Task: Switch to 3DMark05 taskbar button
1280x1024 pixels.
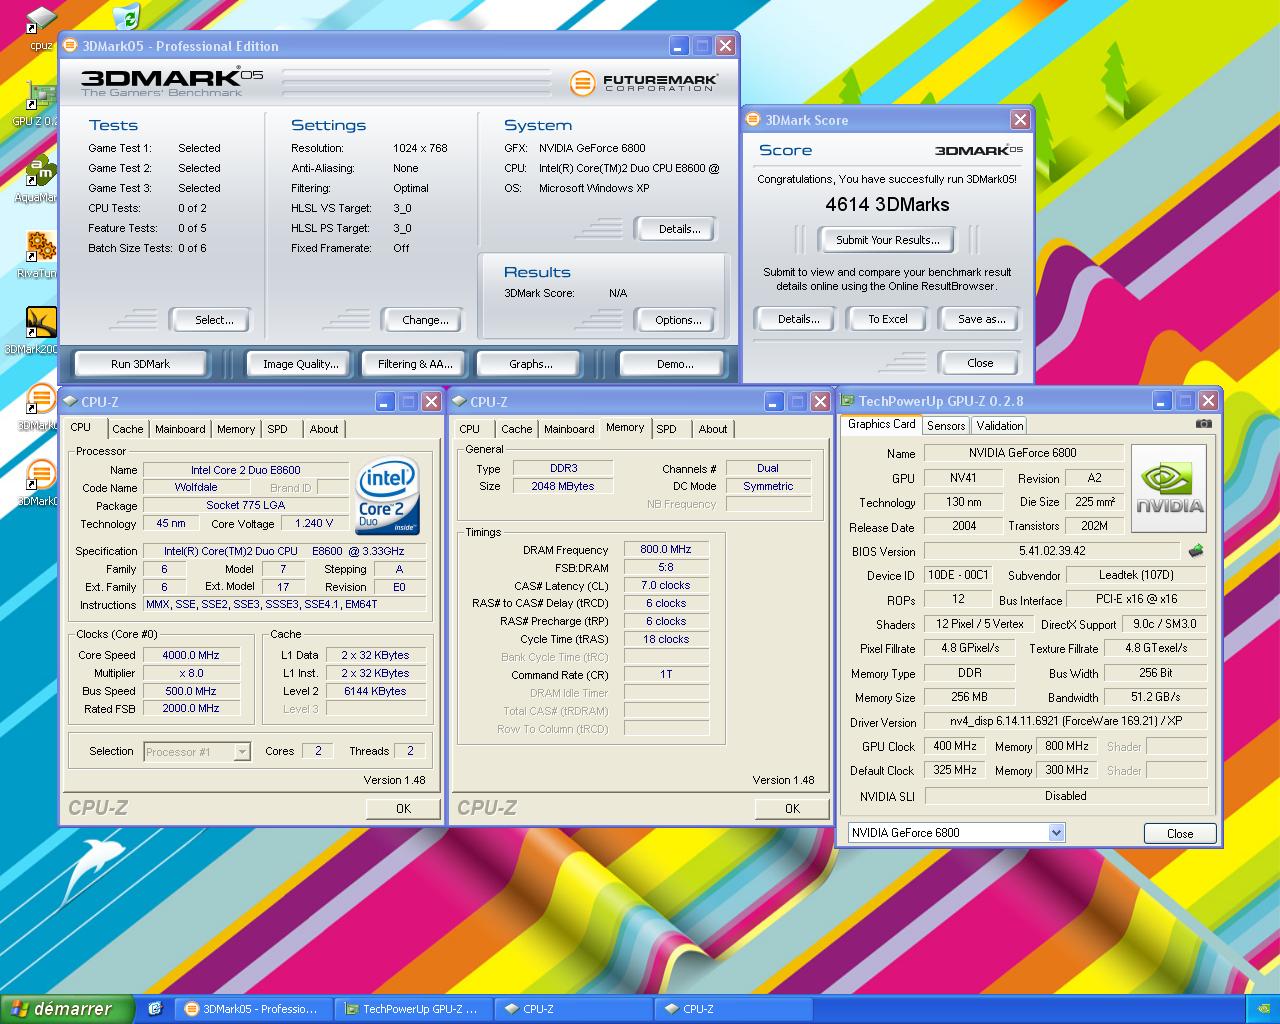Action: [x=253, y=1009]
